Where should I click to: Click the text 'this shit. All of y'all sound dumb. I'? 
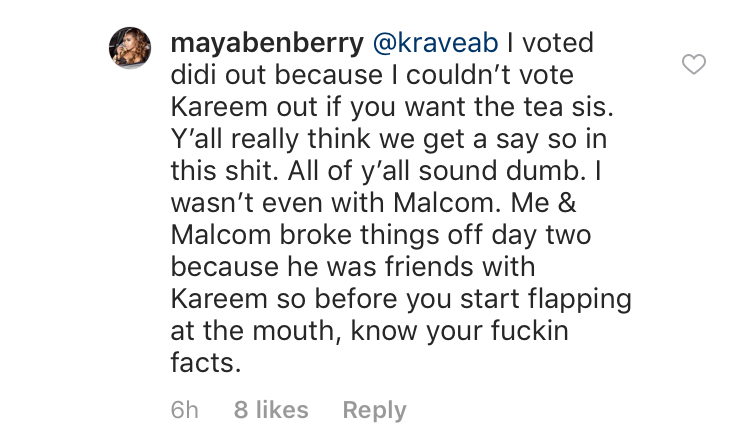pyautogui.click(x=386, y=171)
